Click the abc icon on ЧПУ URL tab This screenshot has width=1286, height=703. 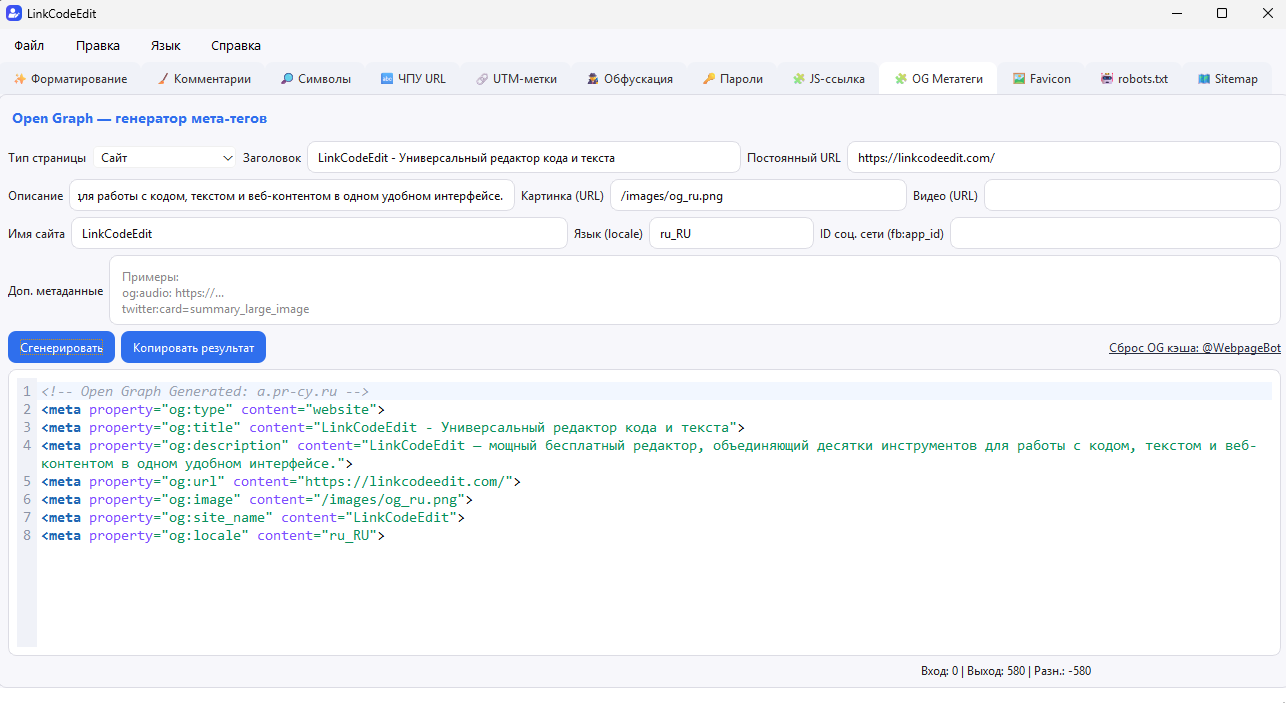tap(387, 79)
